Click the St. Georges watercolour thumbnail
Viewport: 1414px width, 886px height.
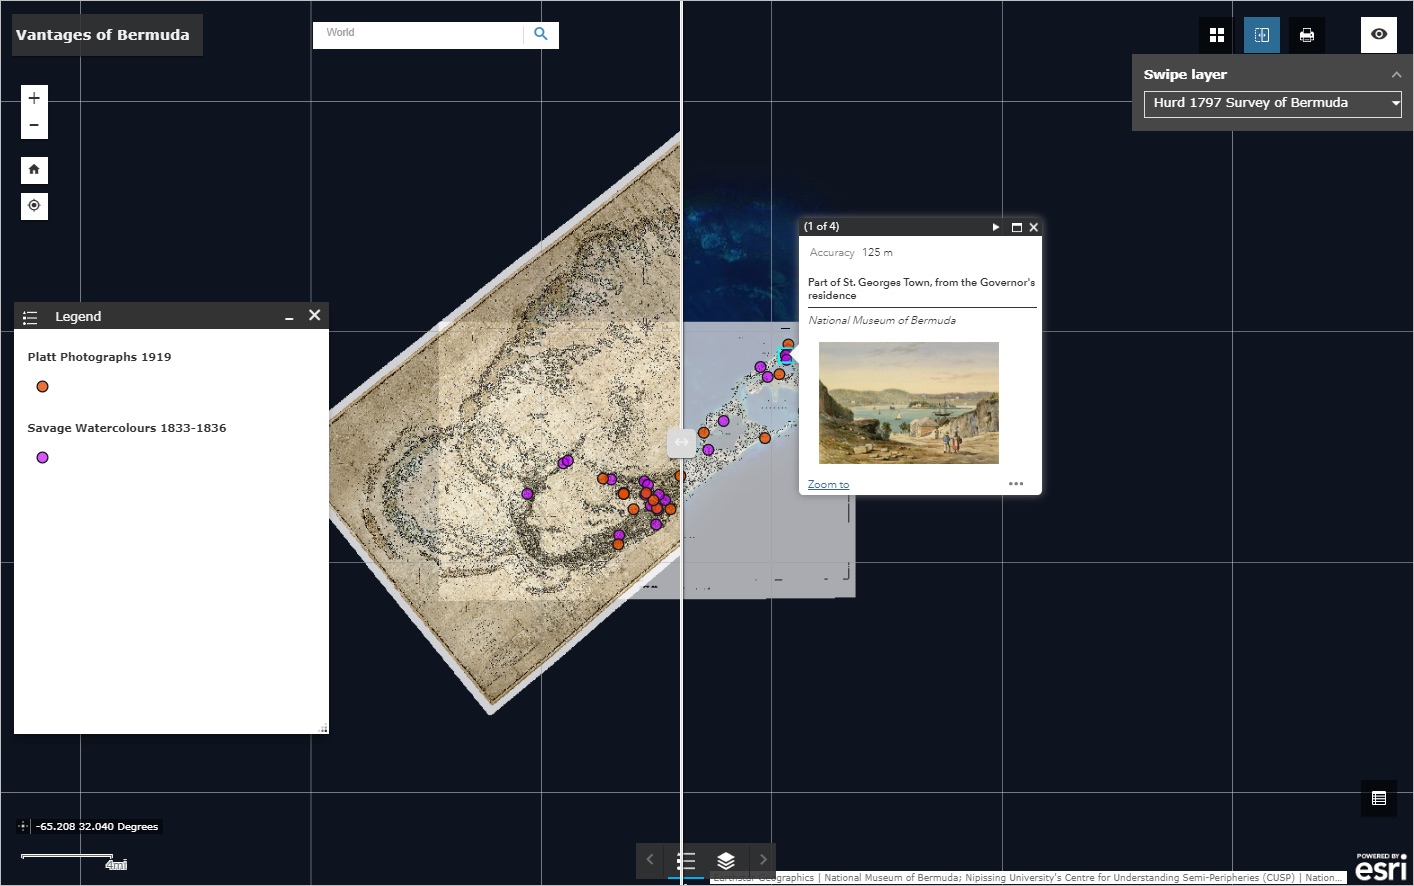click(908, 403)
